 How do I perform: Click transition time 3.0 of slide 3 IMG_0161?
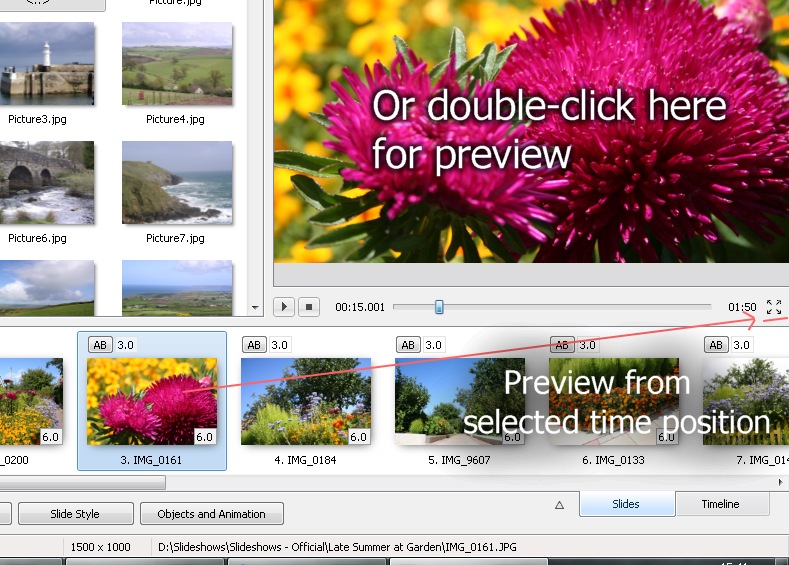click(125, 345)
